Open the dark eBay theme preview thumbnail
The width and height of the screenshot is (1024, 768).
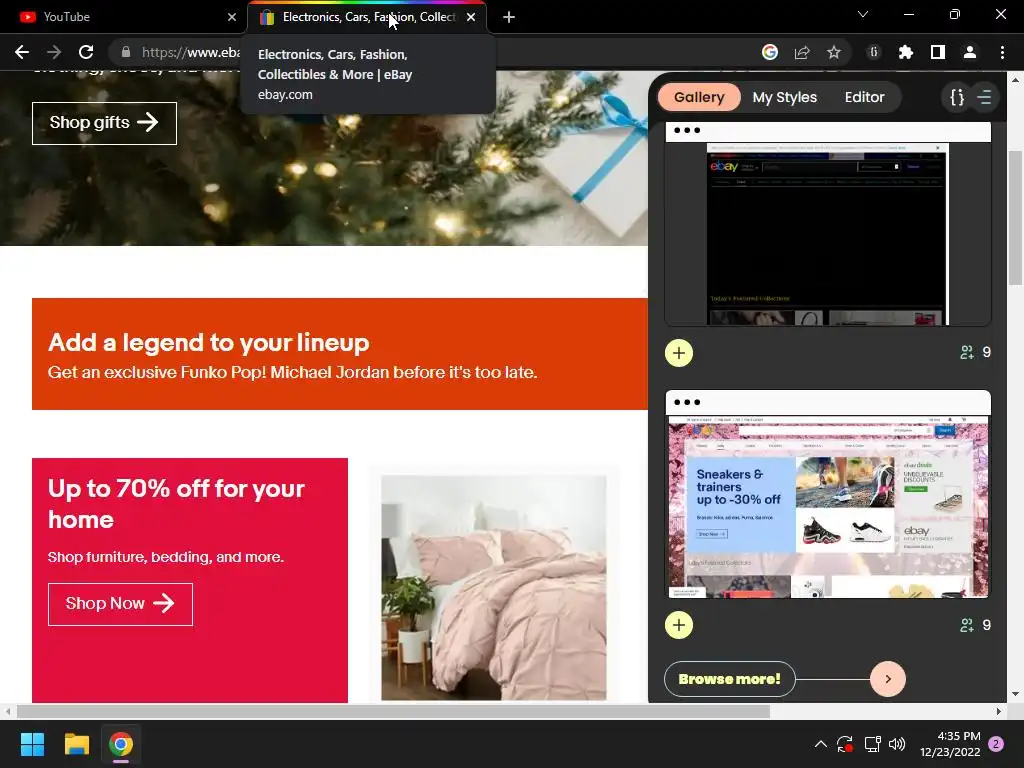pyautogui.click(x=827, y=233)
